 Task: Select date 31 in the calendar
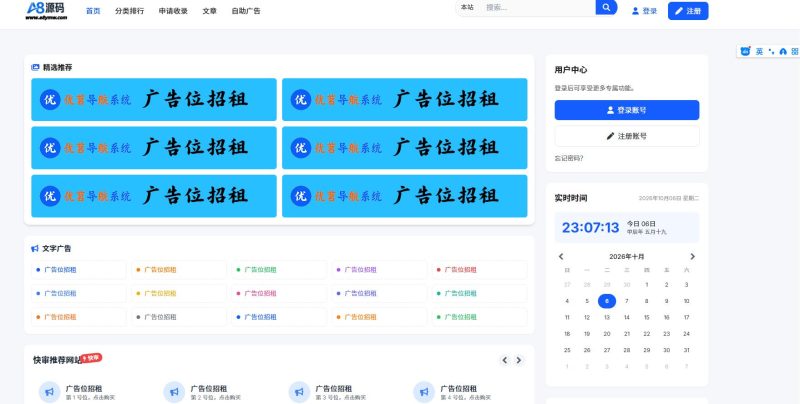686,350
